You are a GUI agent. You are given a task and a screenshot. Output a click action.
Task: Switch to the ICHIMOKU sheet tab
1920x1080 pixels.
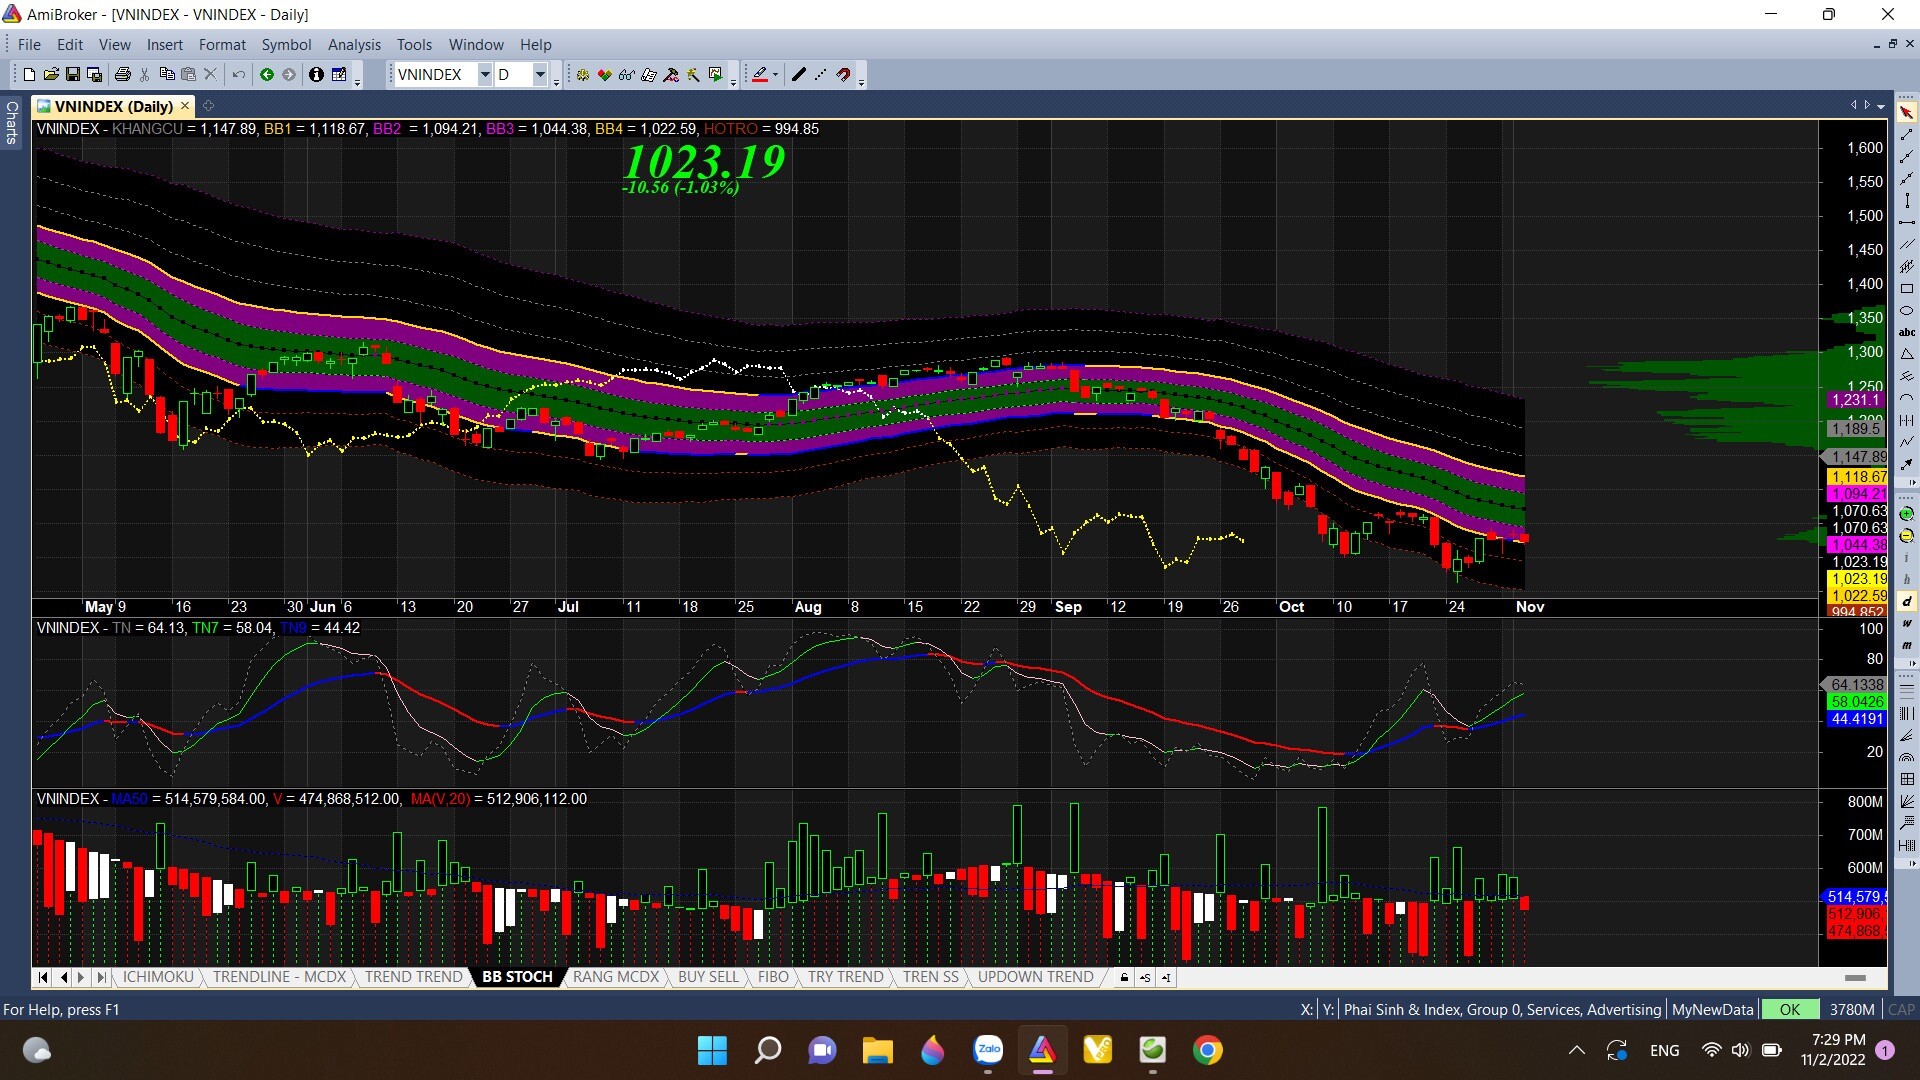[158, 977]
